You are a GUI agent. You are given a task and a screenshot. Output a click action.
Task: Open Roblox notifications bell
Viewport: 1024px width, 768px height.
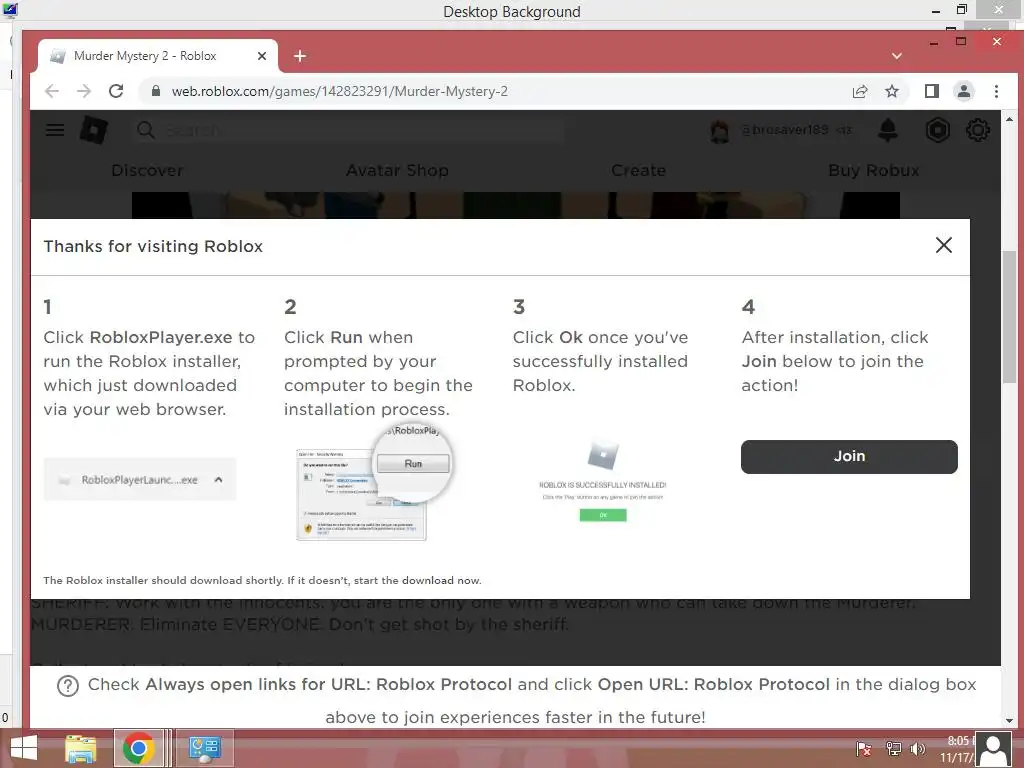(x=888, y=130)
